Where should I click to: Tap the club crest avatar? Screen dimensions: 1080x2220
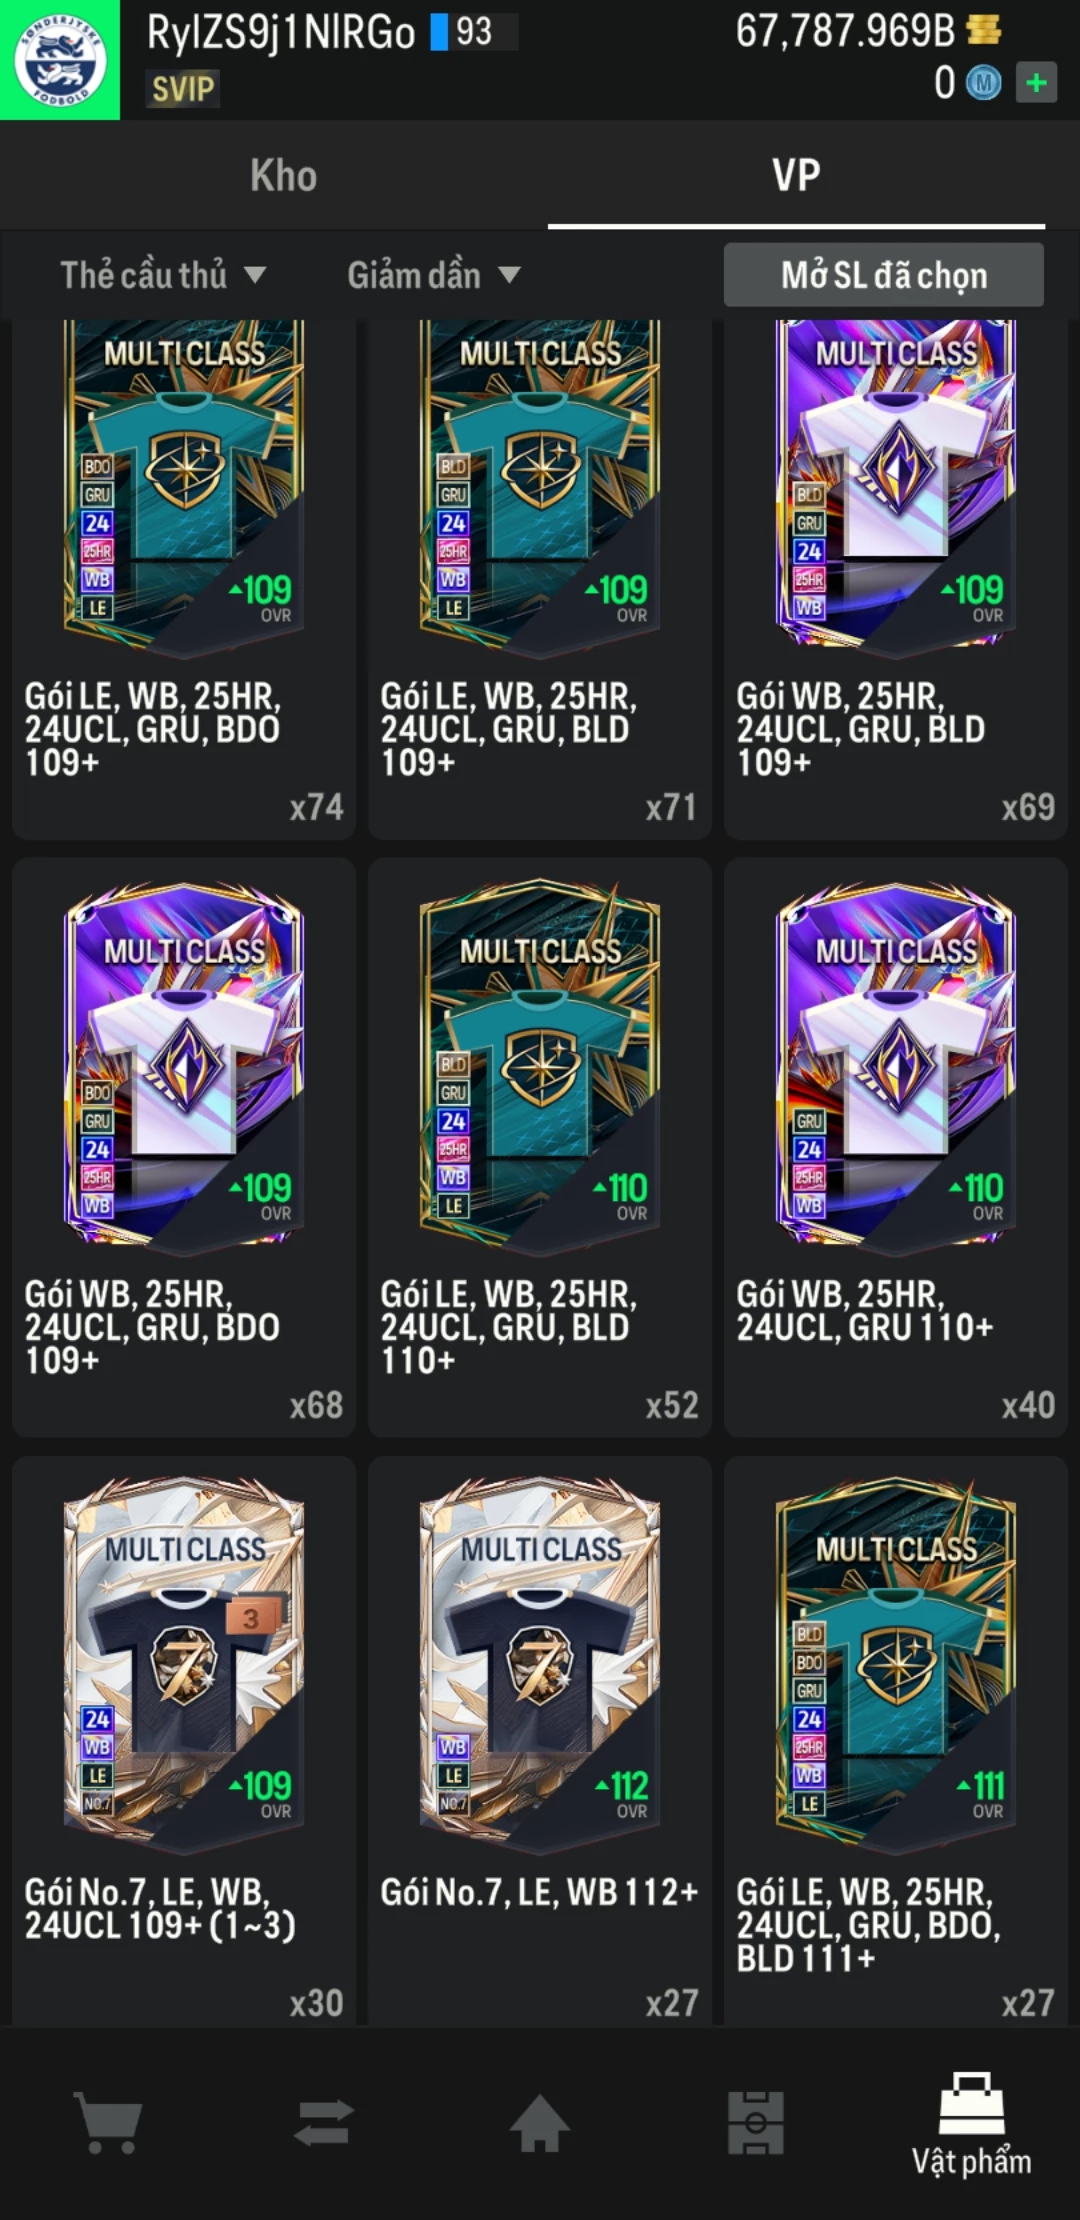[60, 60]
